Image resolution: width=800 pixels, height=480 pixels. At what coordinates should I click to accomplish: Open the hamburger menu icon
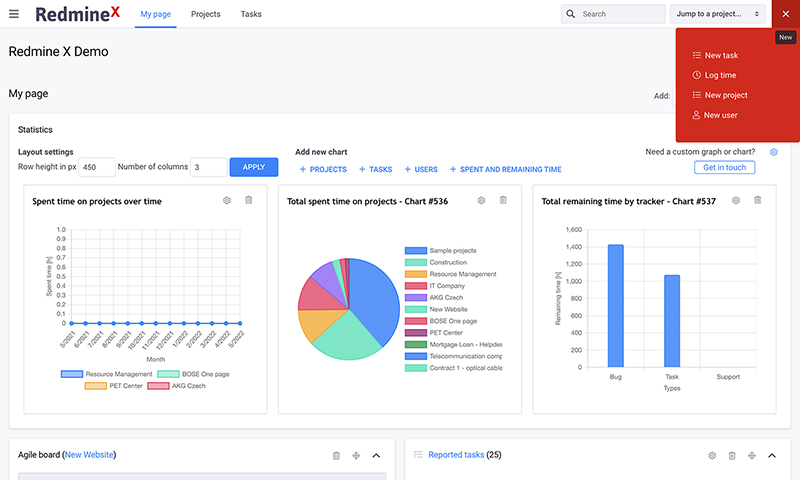tap(14, 14)
